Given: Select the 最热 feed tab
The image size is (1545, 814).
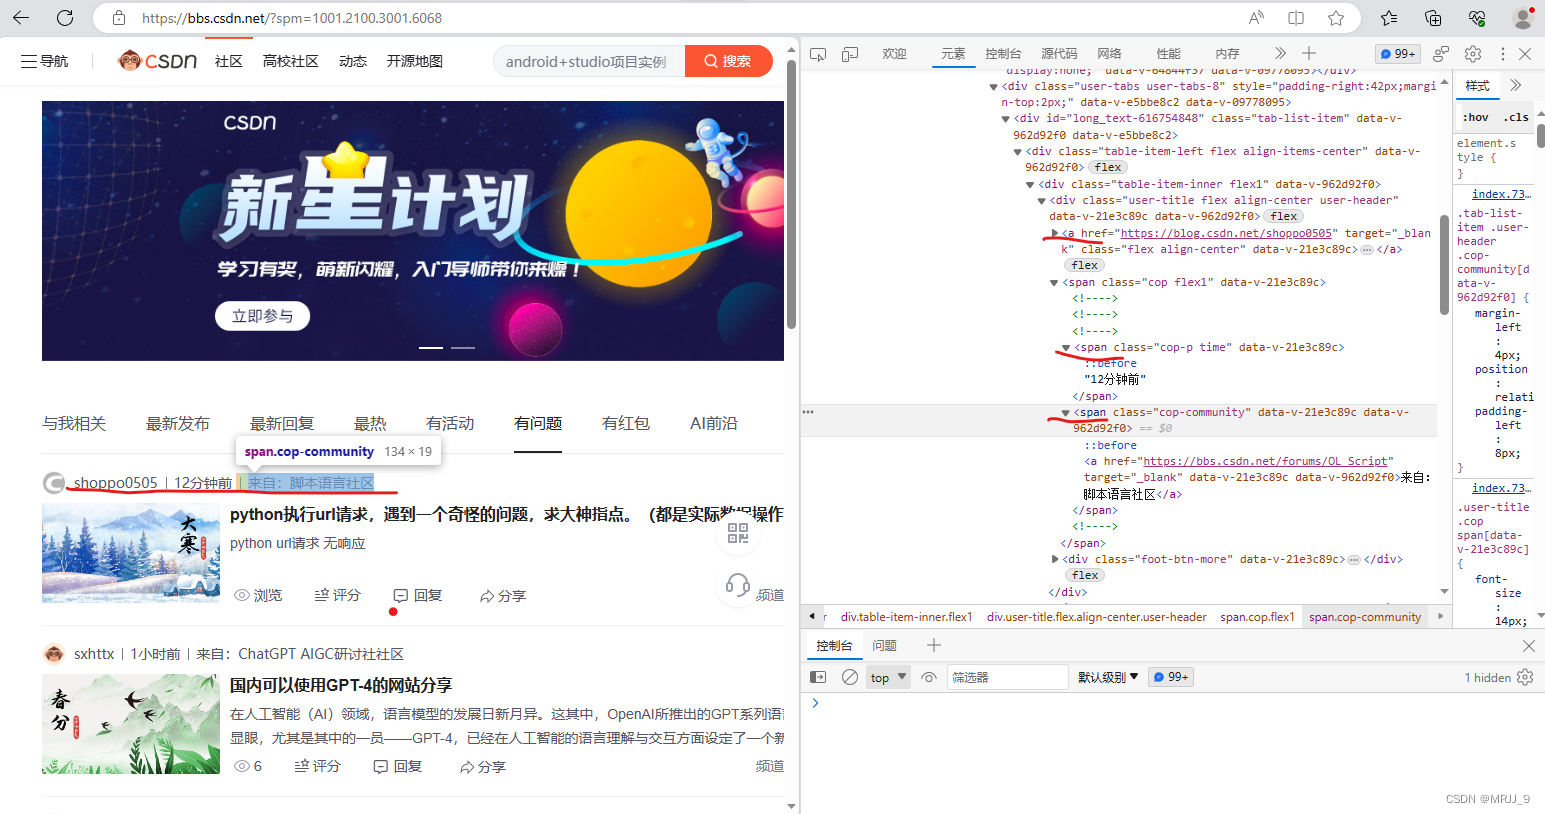Looking at the screenshot, I should 370,424.
